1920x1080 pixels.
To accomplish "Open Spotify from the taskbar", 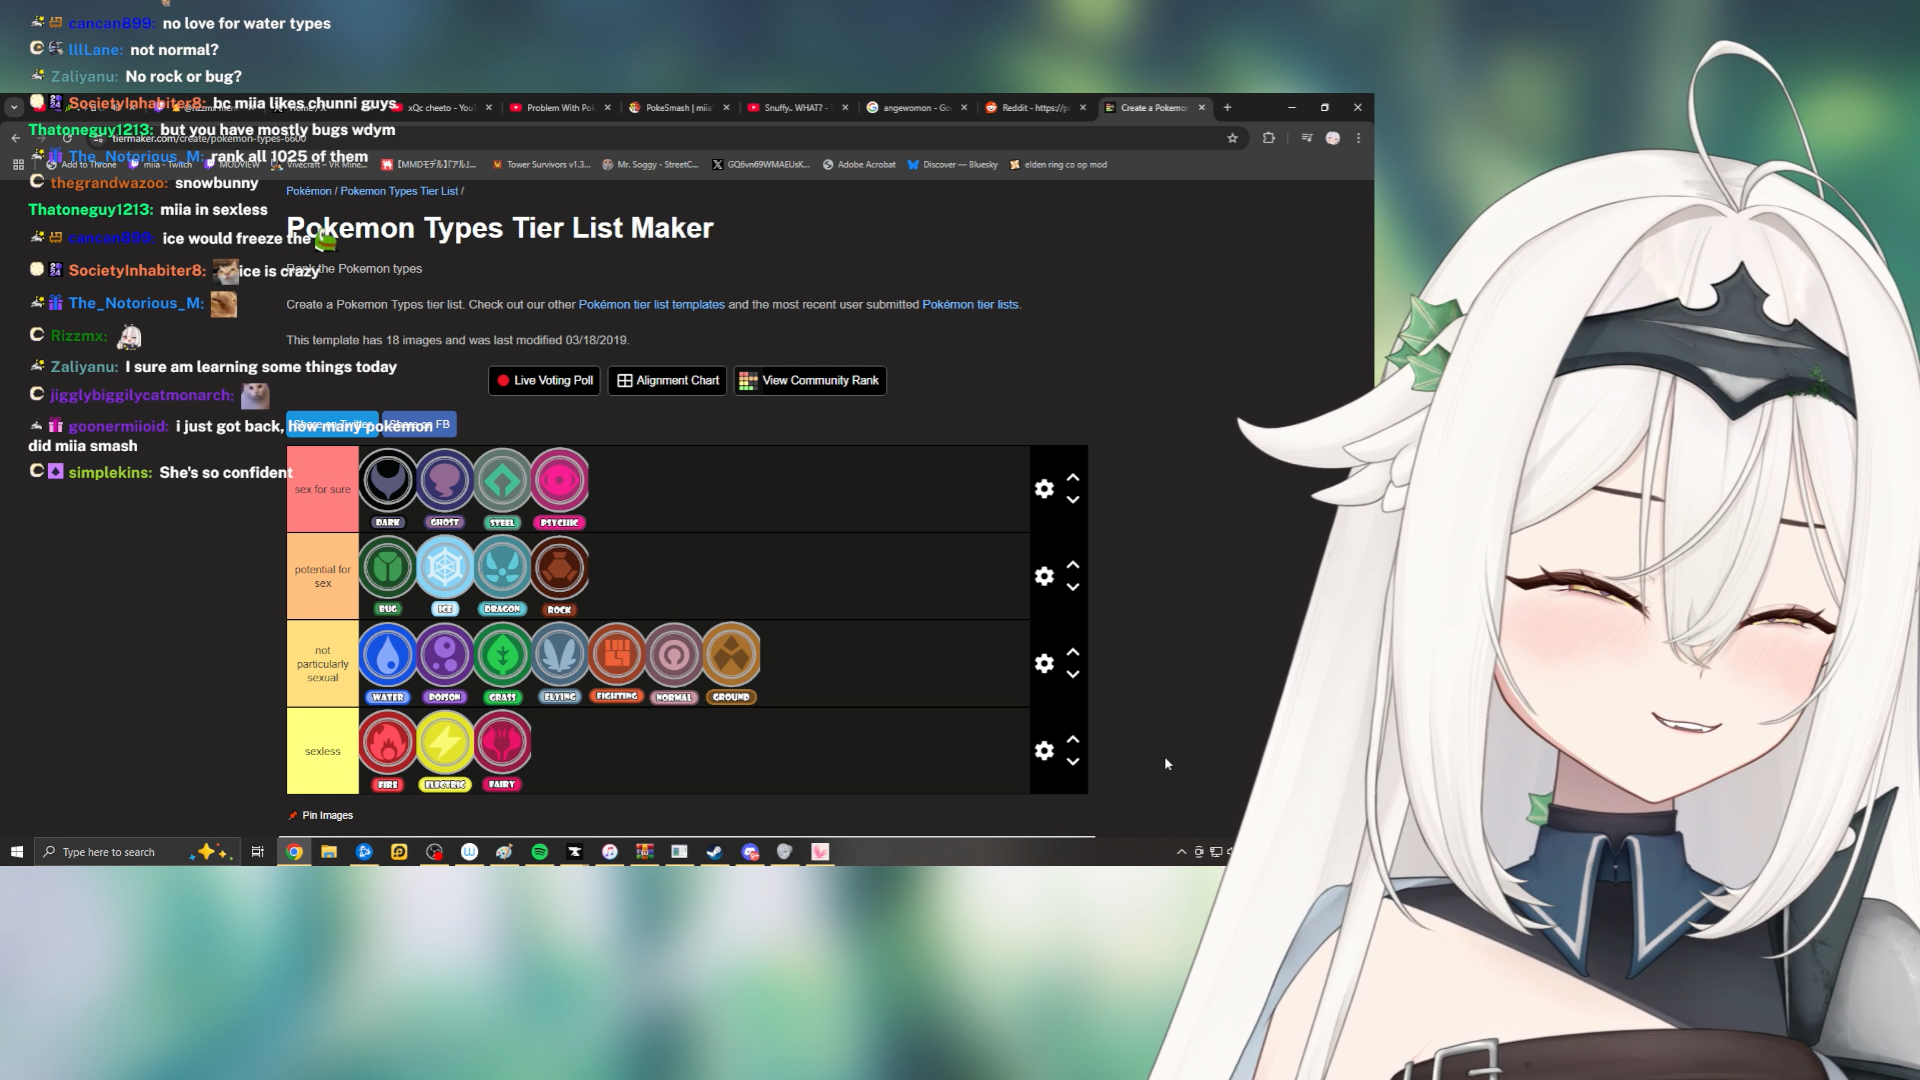I will click(540, 852).
